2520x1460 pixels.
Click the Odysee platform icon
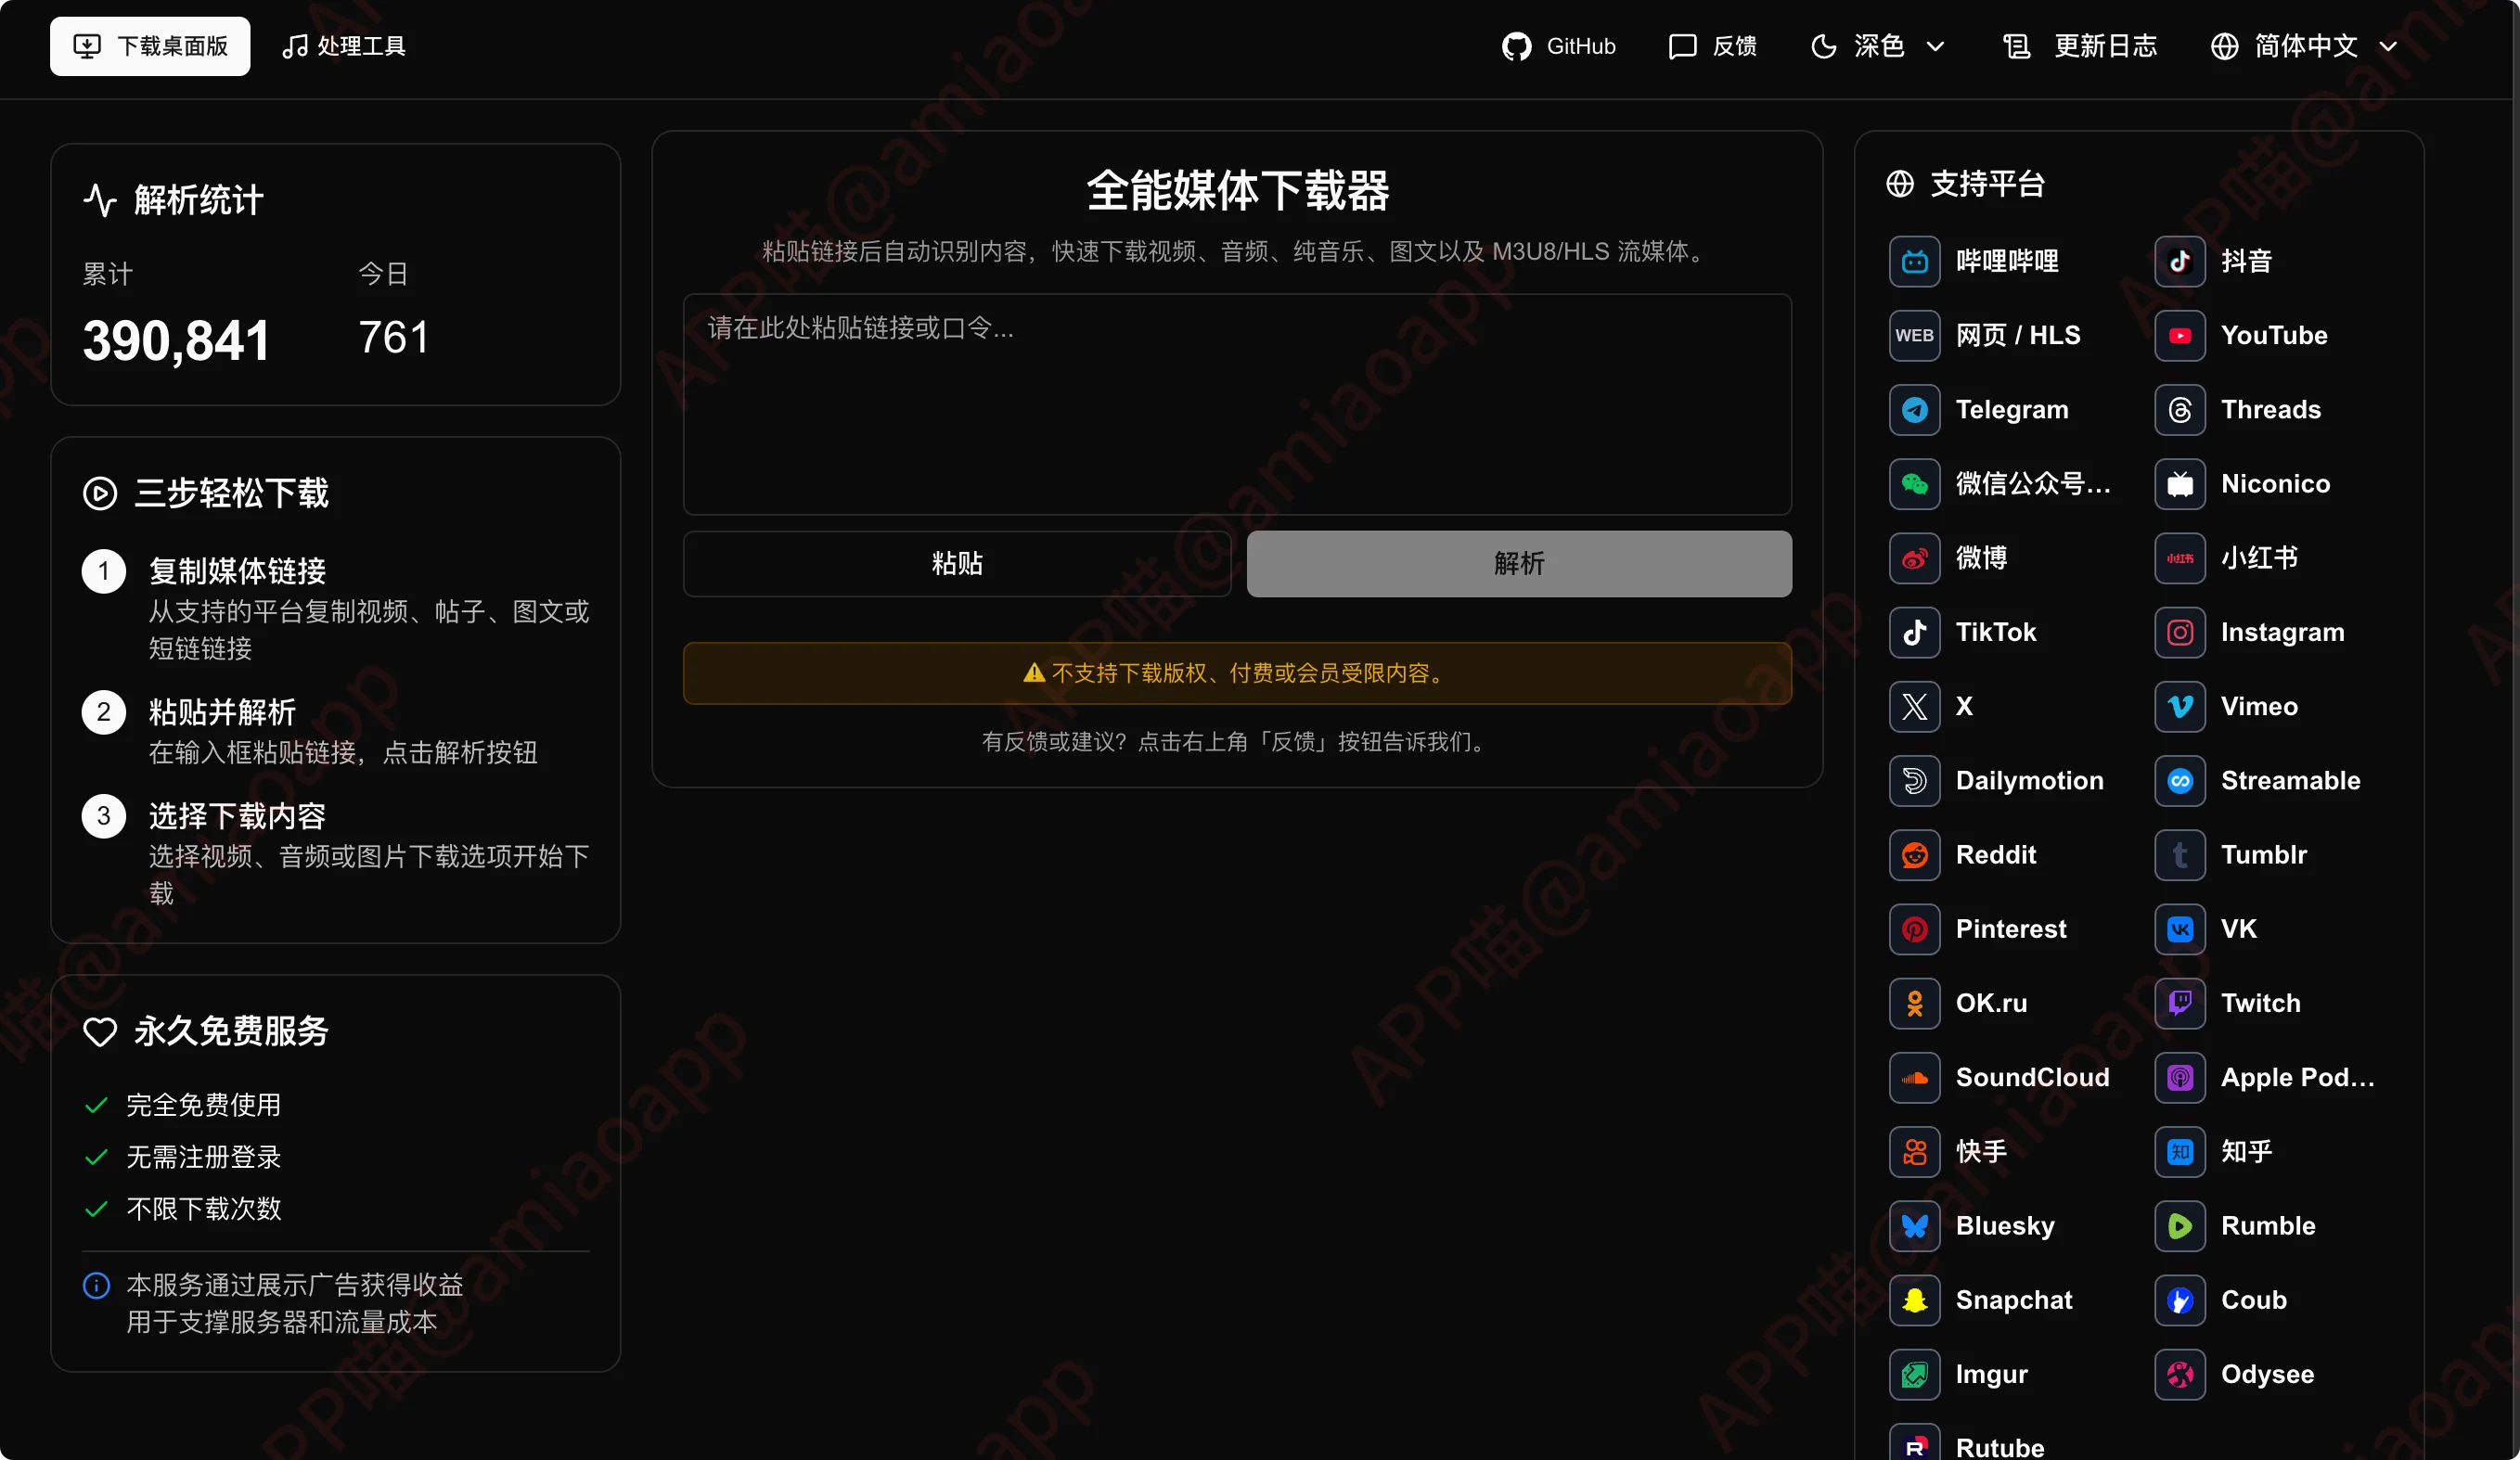click(x=2179, y=1374)
